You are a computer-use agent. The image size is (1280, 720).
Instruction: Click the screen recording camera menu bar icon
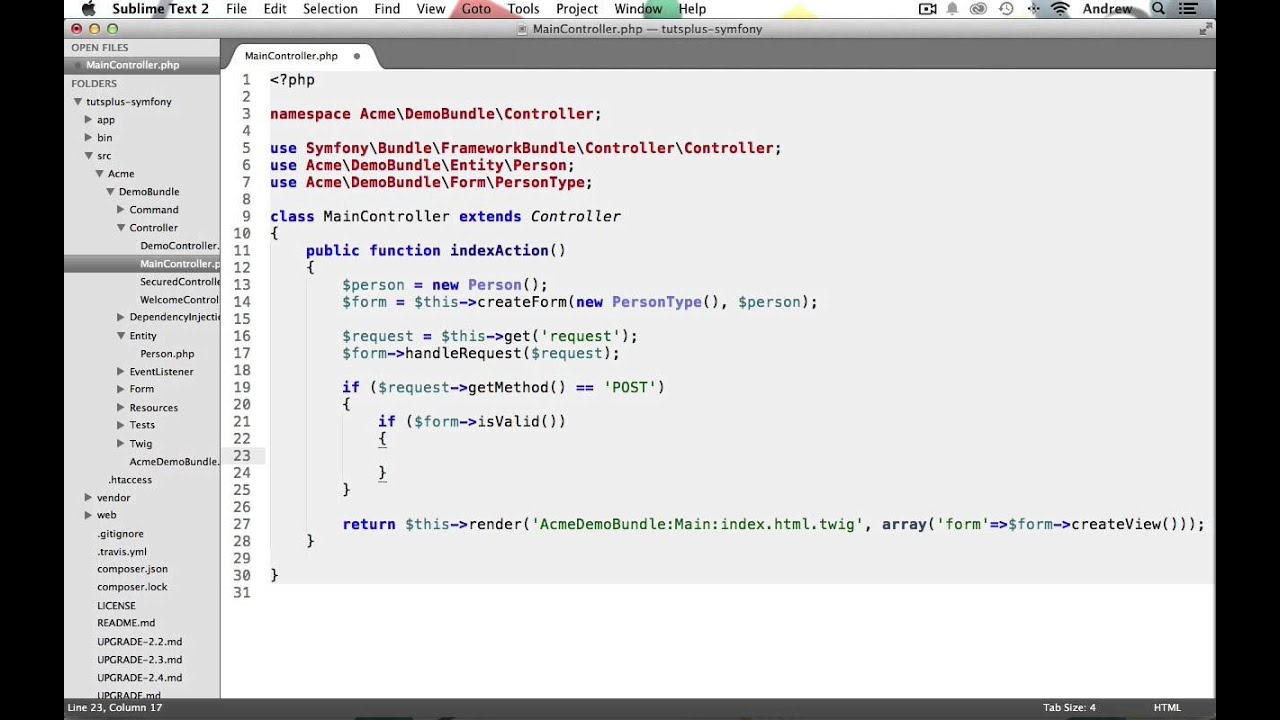[x=928, y=9]
